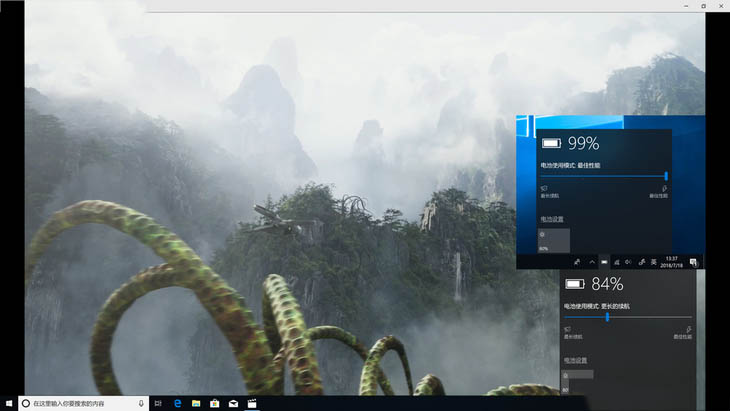Click the battery icon beside 99%
This screenshot has width=730, height=411.
(551, 143)
